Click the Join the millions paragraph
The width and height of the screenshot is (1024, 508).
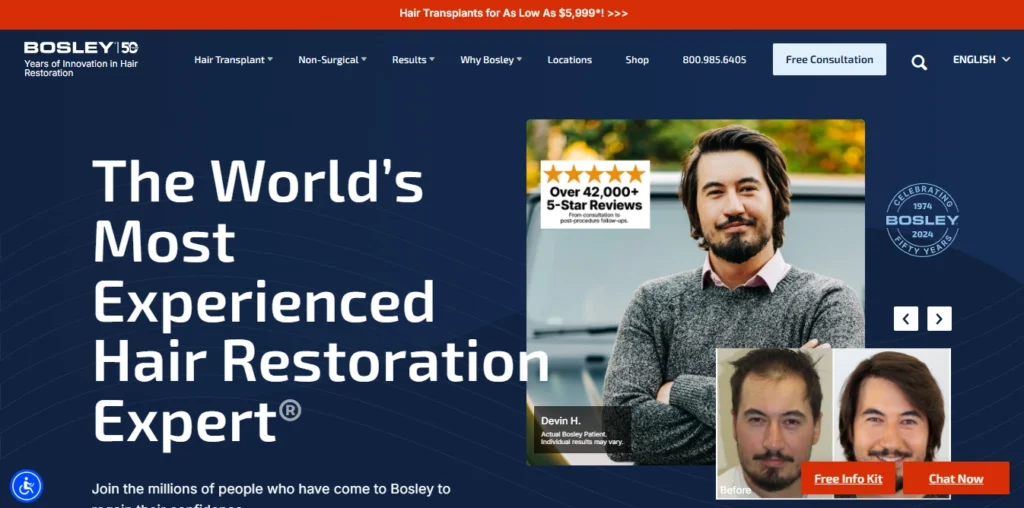click(x=270, y=495)
